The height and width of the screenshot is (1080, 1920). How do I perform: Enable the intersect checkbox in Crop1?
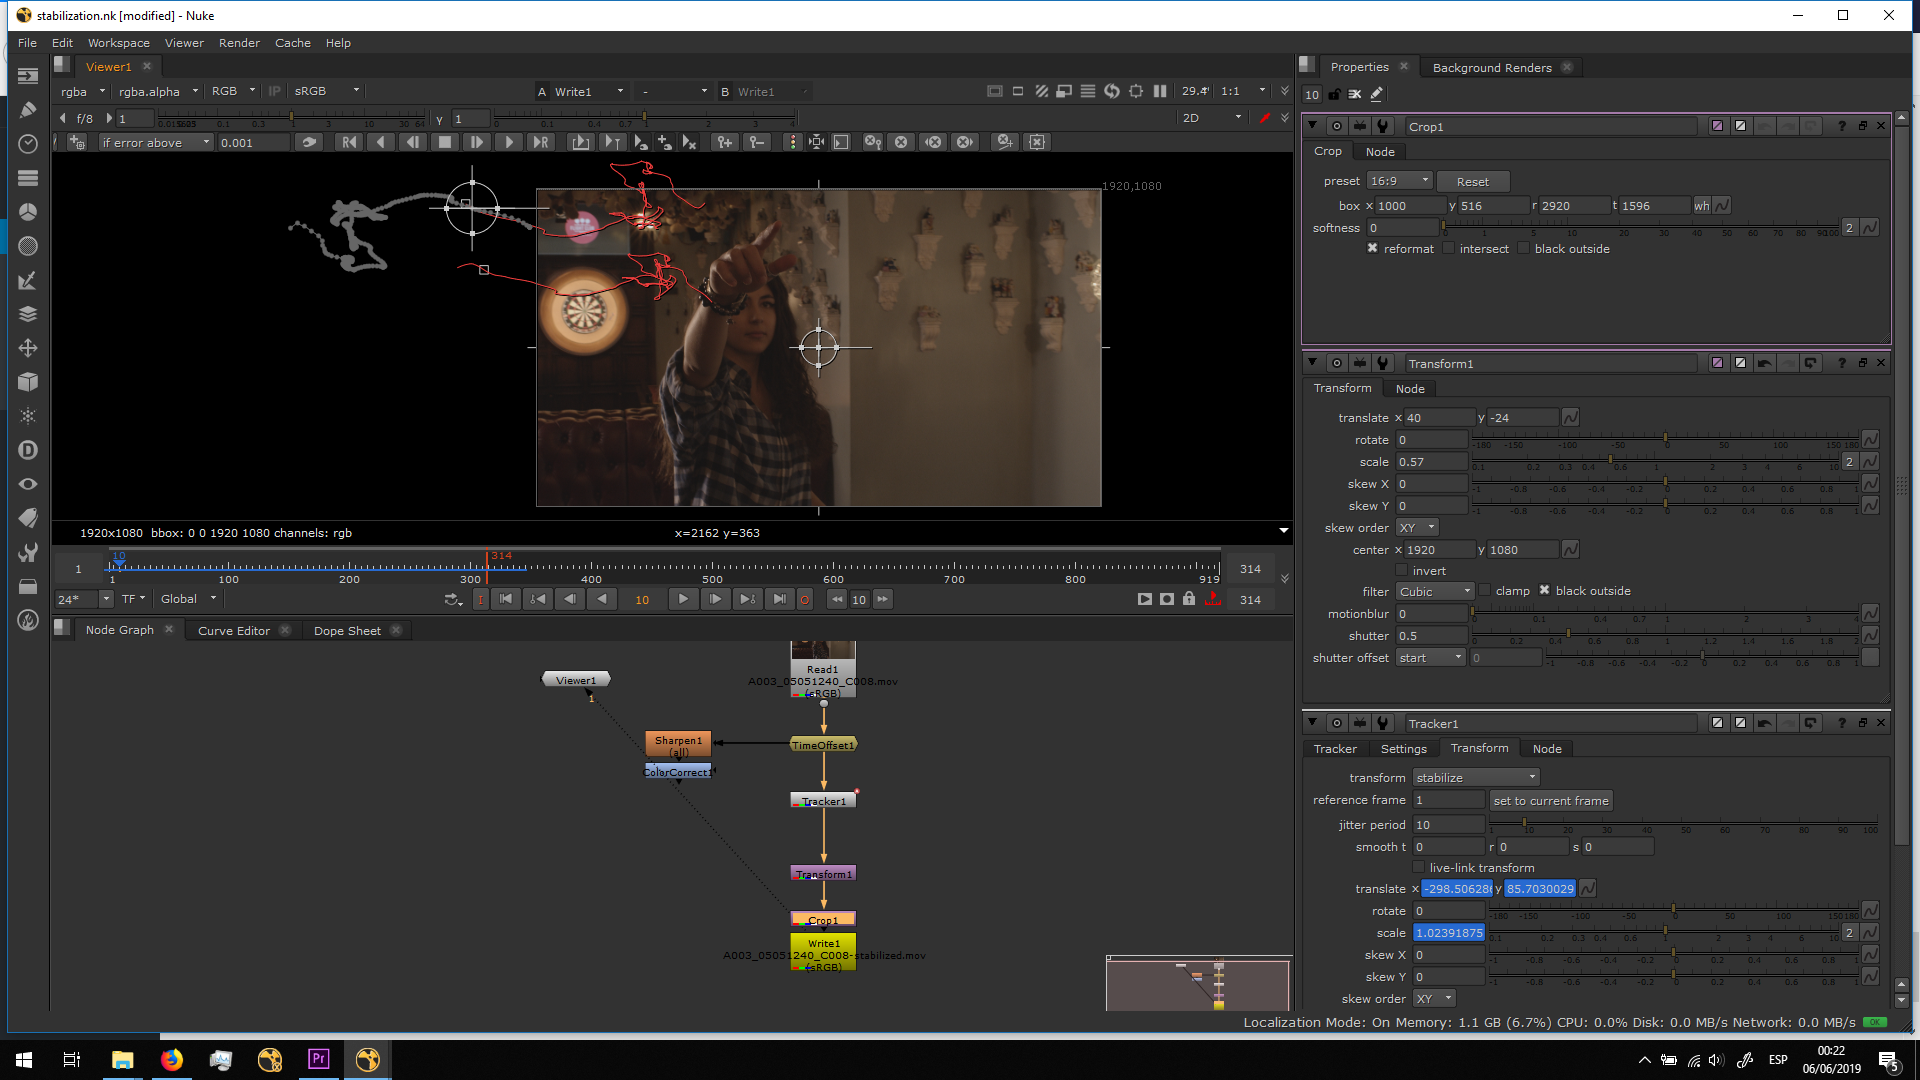(1448, 249)
